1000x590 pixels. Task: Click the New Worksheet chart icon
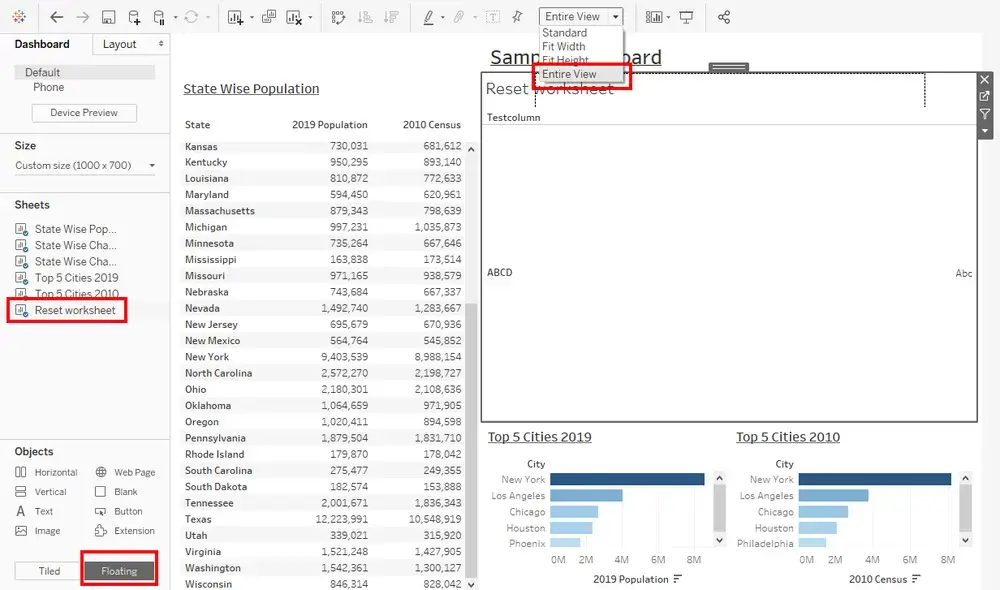(235, 17)
